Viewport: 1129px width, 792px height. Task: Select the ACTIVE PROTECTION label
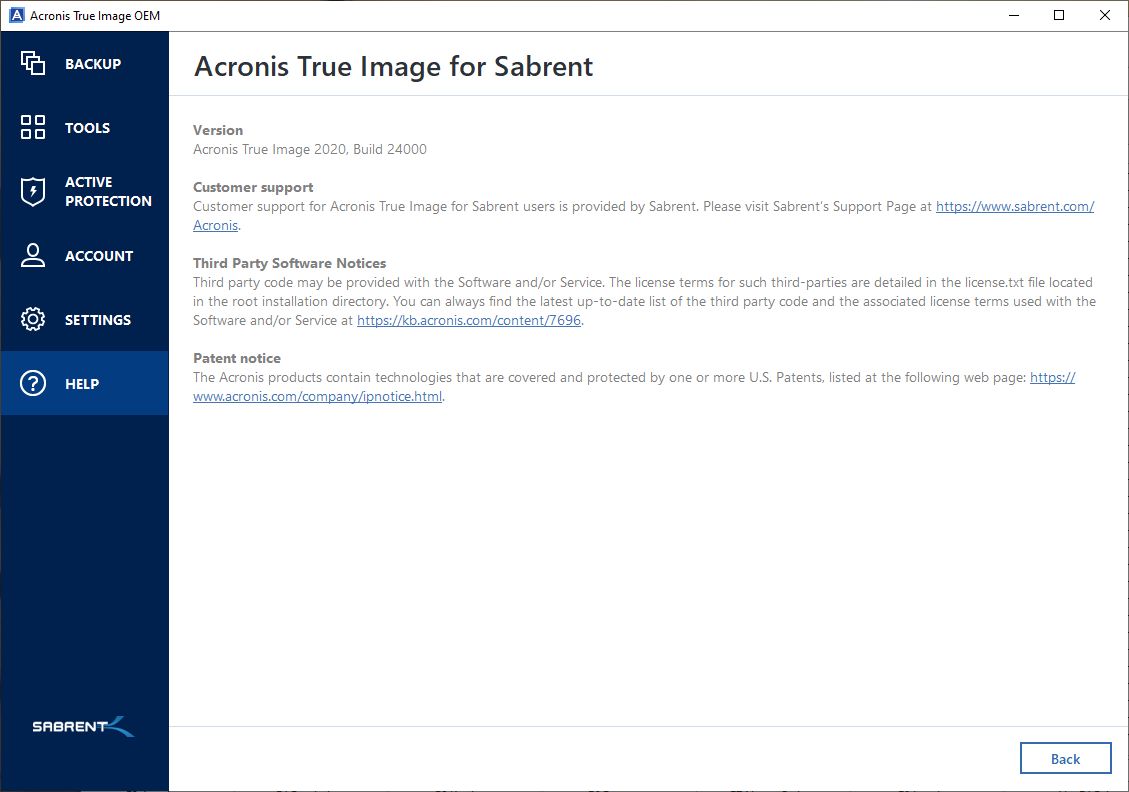coord(108,192)
